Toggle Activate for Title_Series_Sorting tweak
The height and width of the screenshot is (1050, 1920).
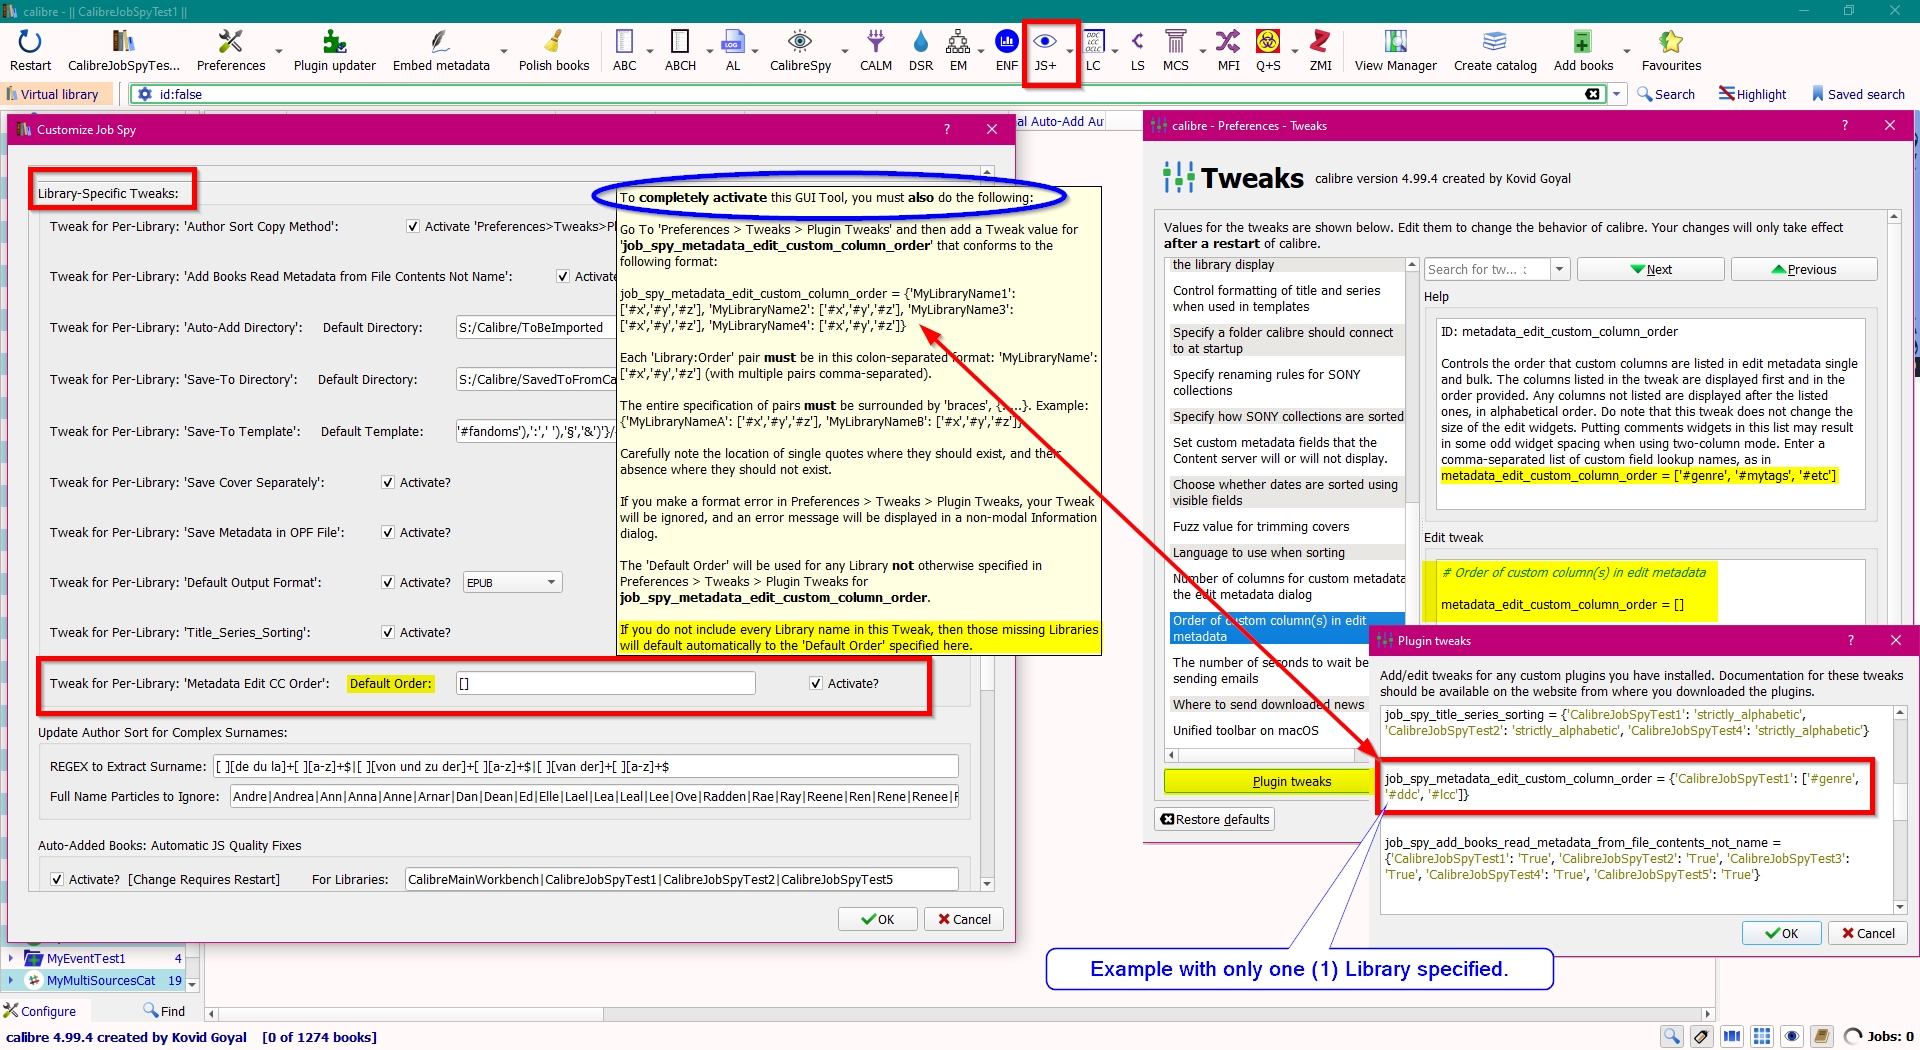click(388, 633)
